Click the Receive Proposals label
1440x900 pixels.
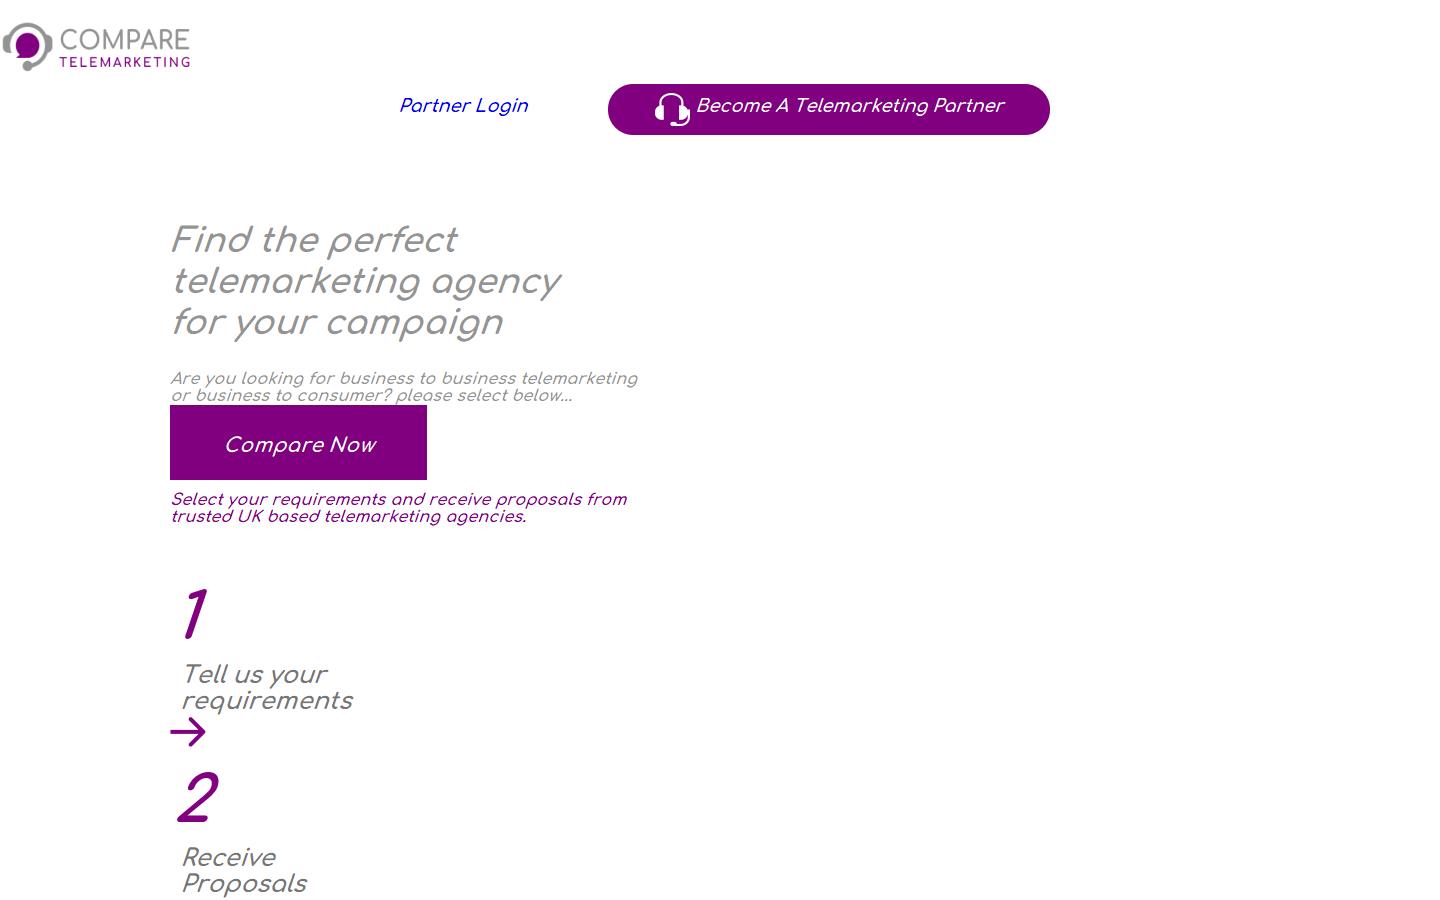(x=244, y=870)
